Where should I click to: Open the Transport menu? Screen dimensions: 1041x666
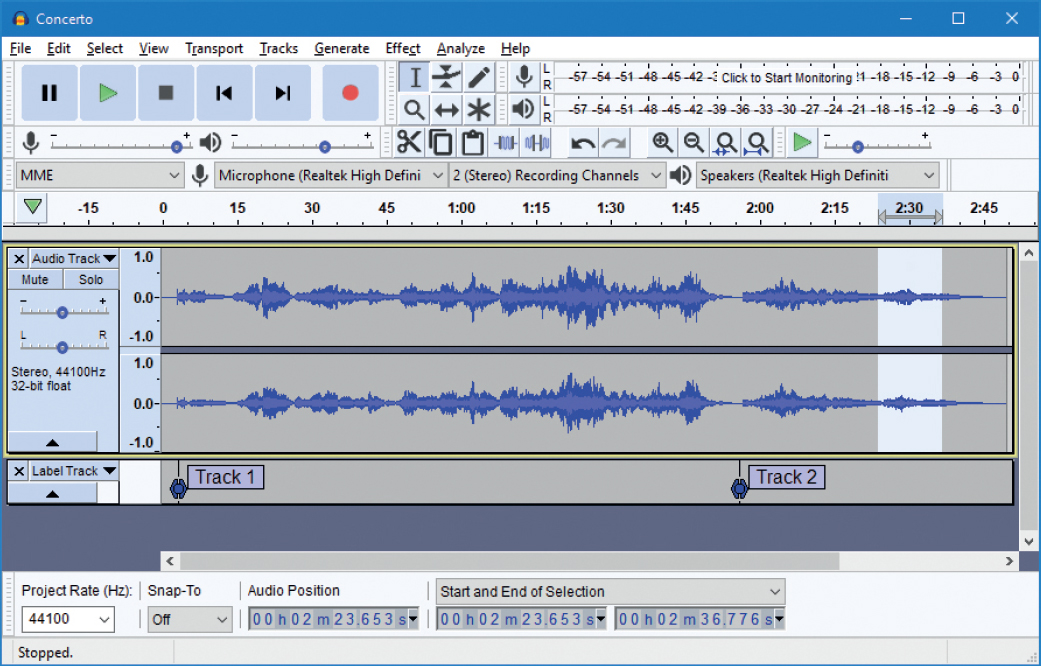(214, 48)
